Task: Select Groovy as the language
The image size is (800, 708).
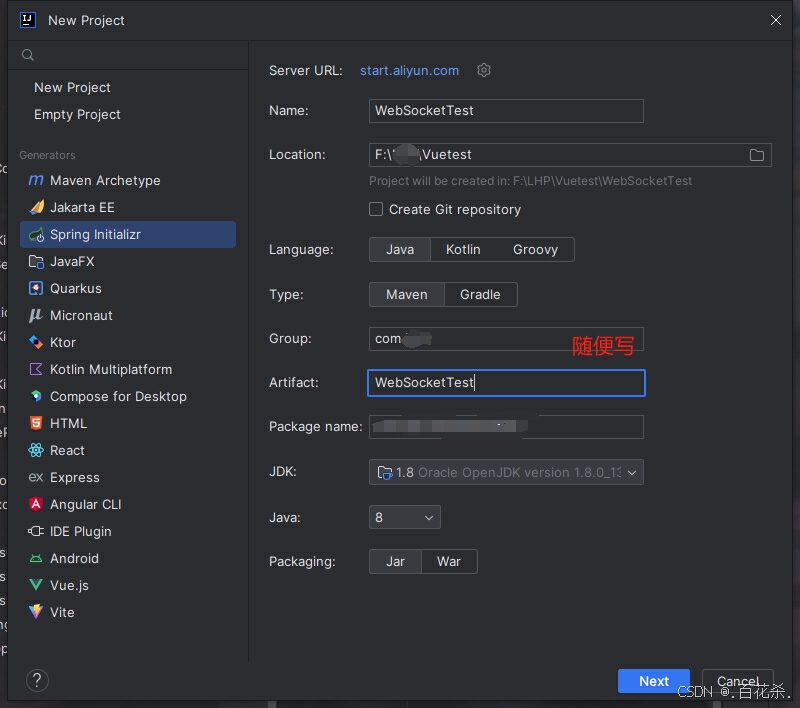Action: pyautogui.click(x=535, y=249)
